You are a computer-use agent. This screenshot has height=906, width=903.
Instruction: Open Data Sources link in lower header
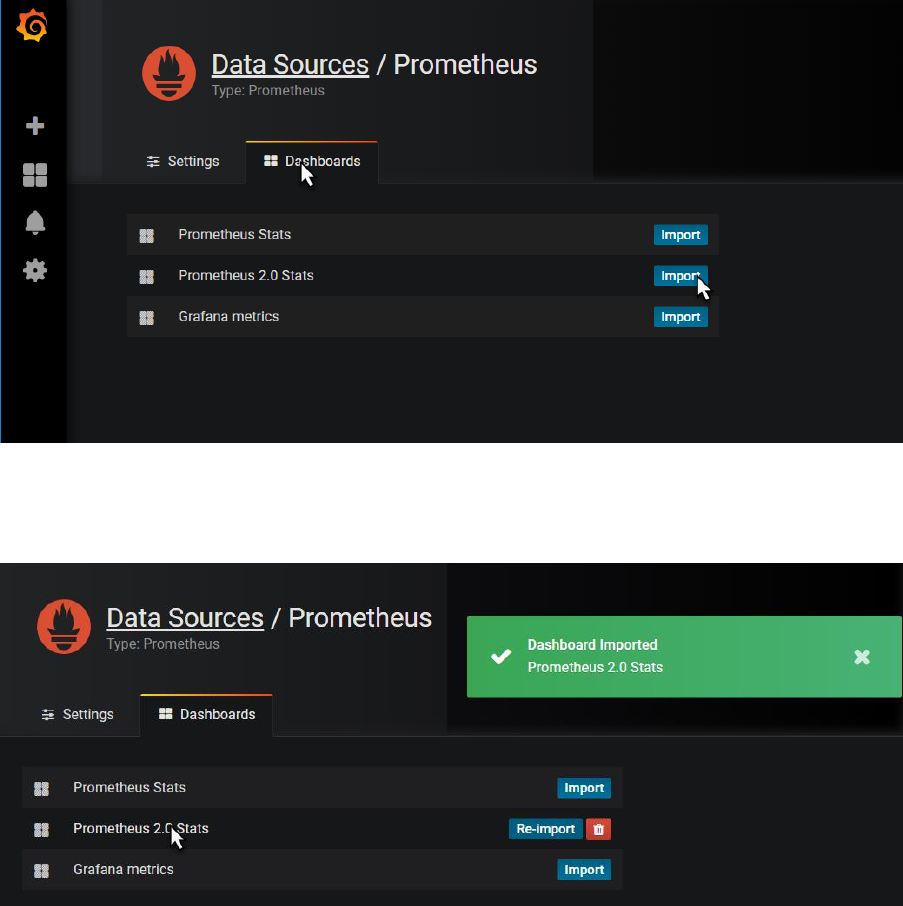pyautogui.click(x=185, y=618)
